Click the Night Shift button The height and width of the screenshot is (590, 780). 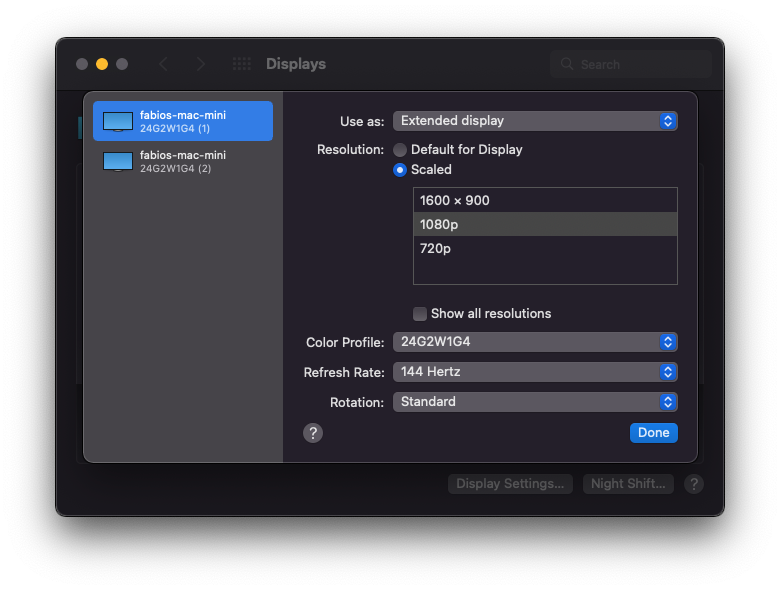point(628,484)
